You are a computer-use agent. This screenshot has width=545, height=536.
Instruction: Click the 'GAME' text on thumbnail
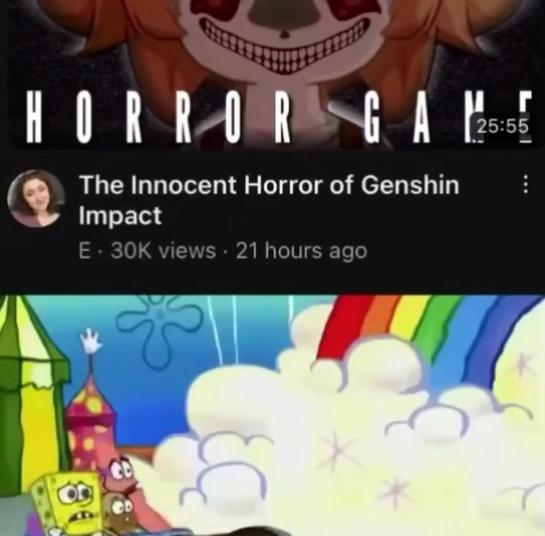(x=448, y=118)
